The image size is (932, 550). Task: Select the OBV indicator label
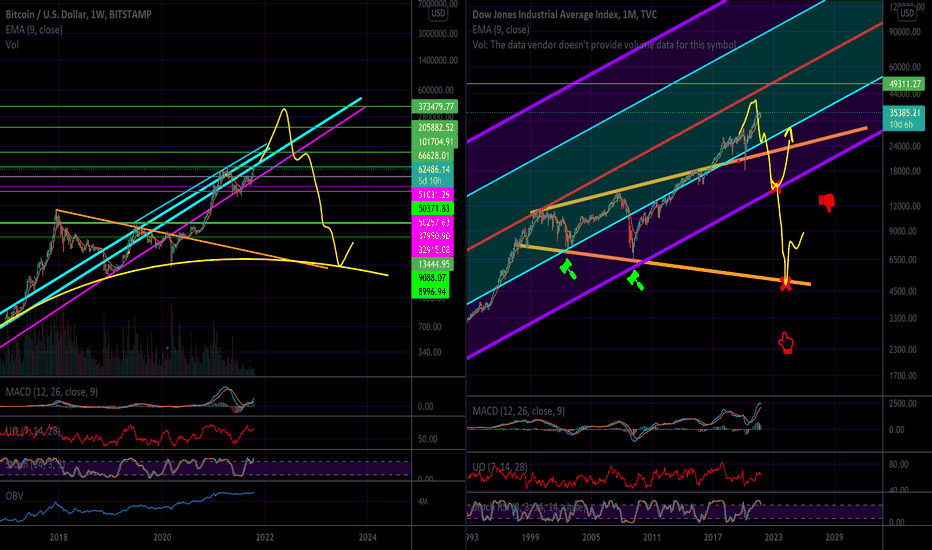point(14,496)
